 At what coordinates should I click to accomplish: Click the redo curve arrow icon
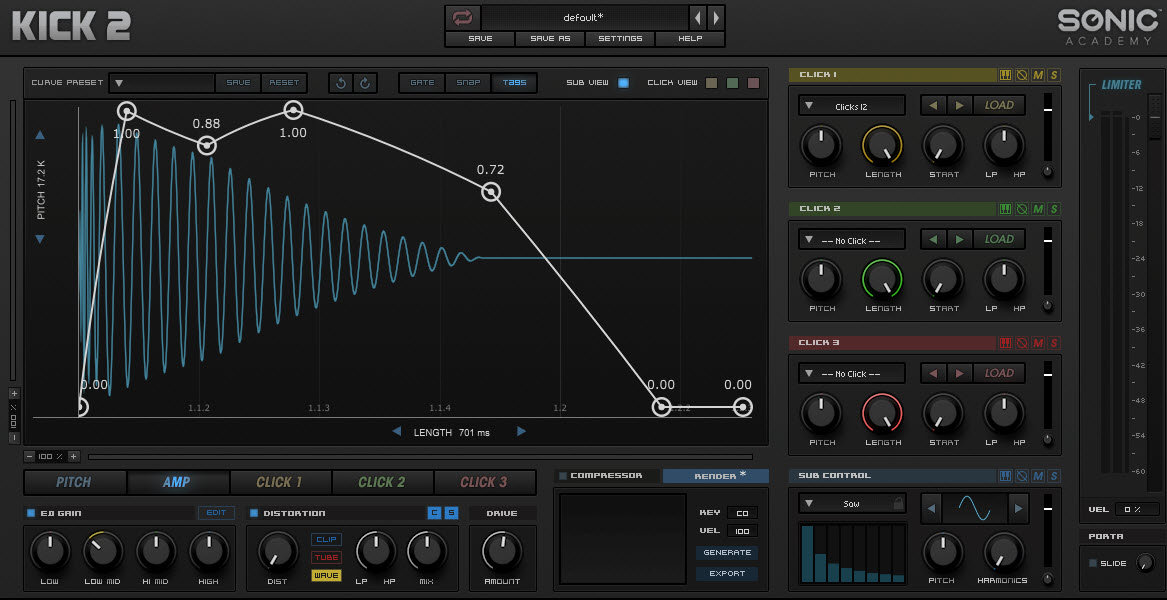(365, 83)
